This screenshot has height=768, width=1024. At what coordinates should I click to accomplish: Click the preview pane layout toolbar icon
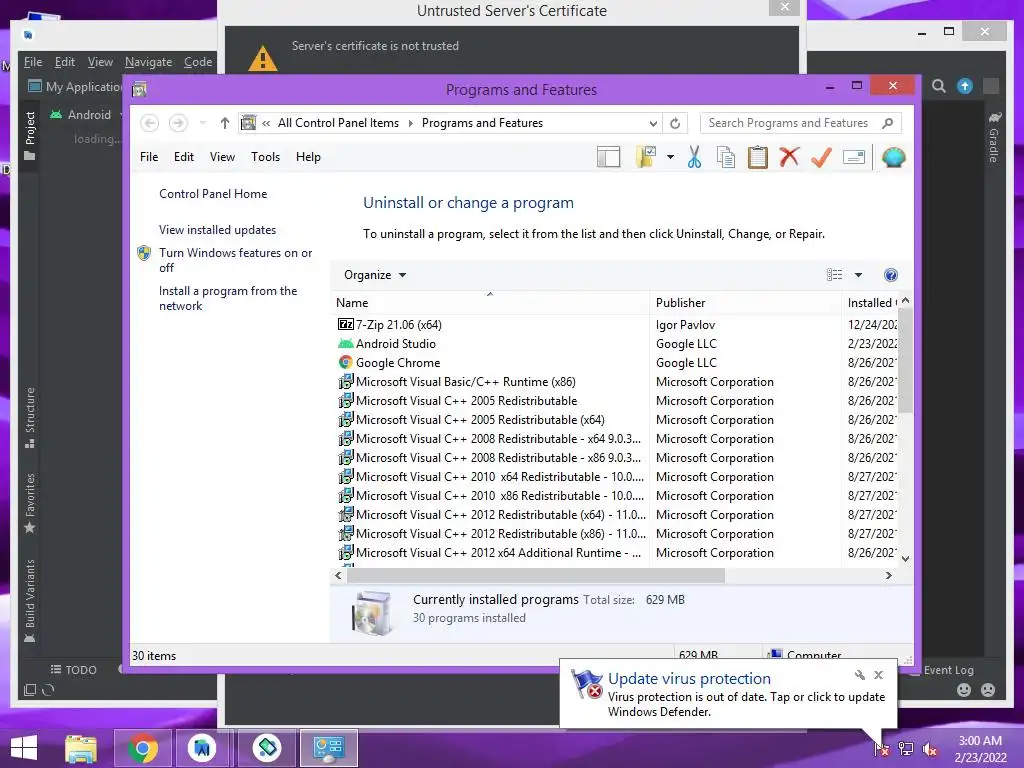pyautogui.click(x=608, y=157)
